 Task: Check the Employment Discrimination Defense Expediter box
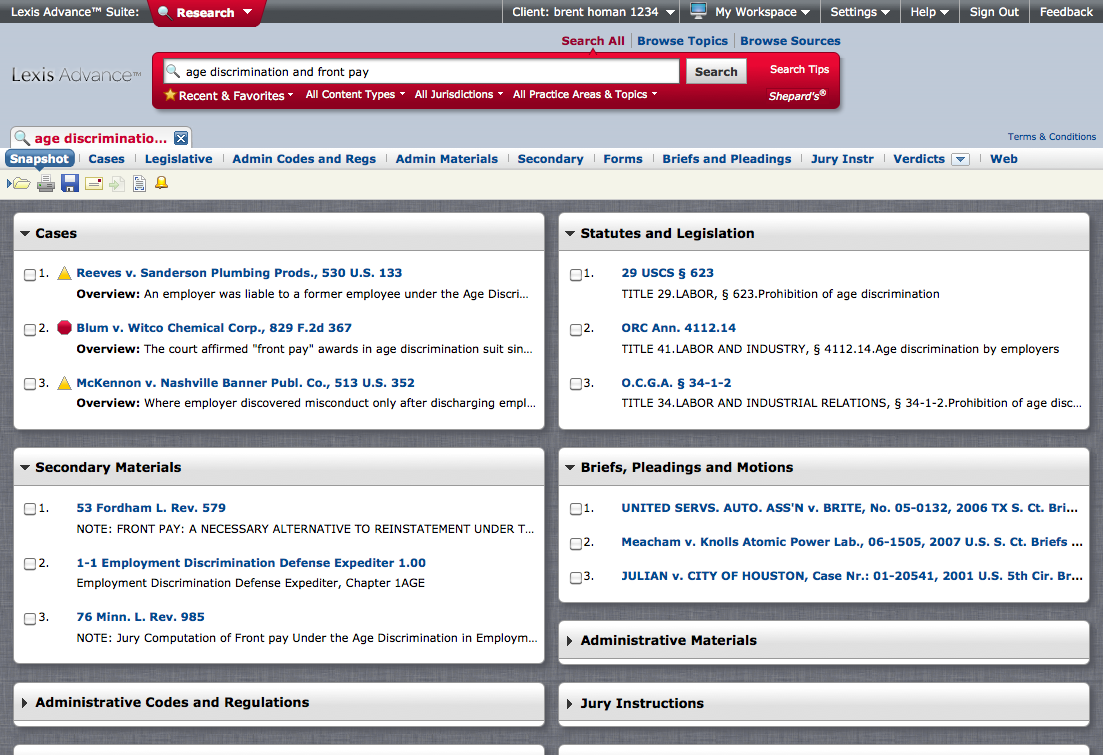[30, 564]
